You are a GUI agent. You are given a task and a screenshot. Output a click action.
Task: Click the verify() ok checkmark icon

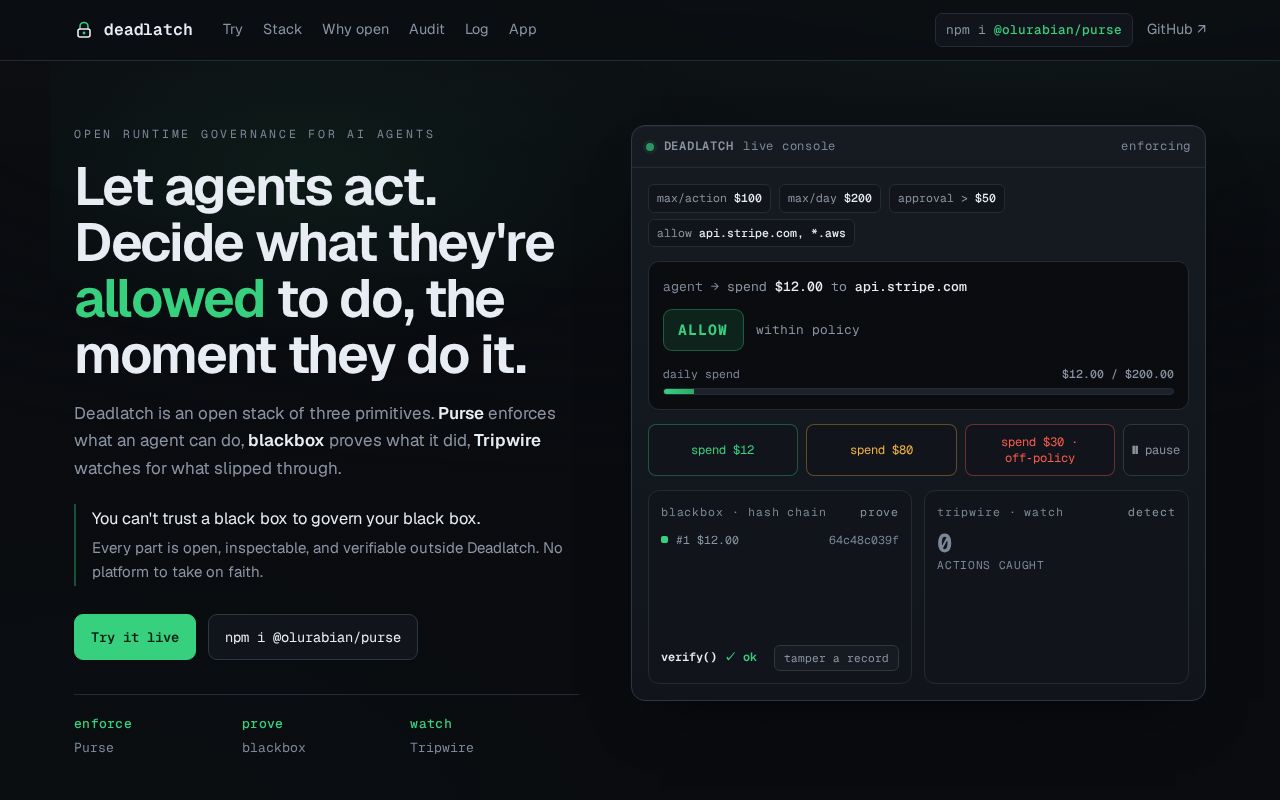coord(731,657)
